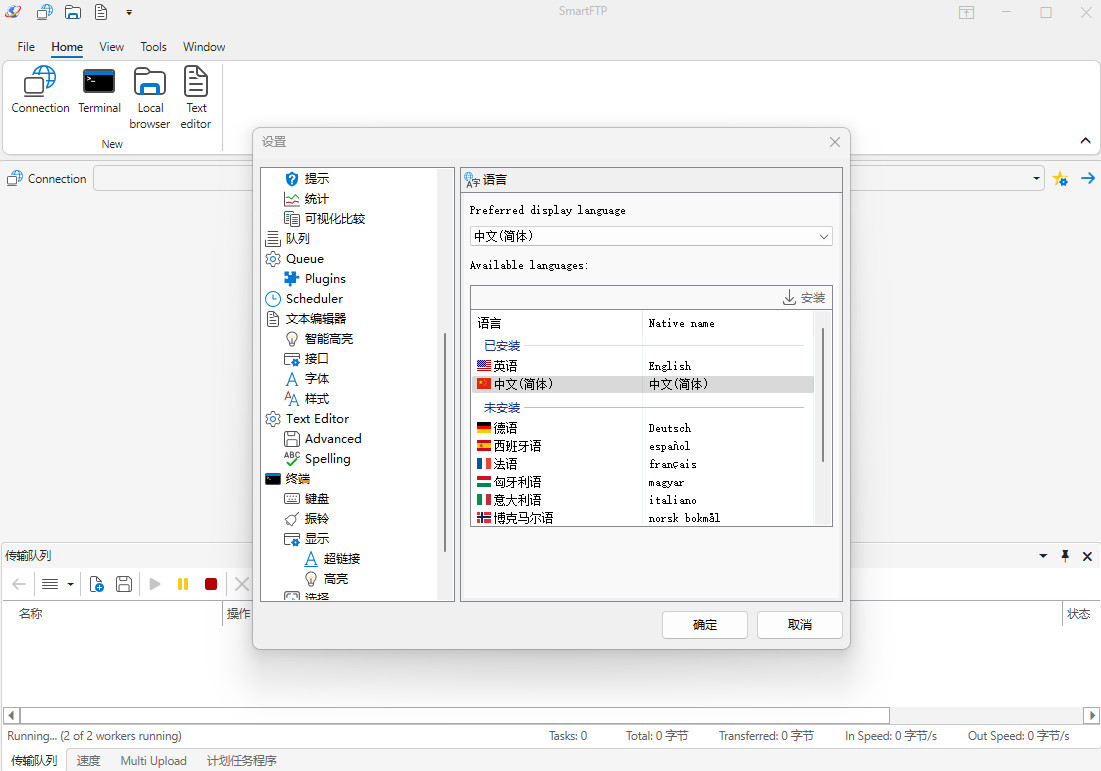The width and height of the screenshot is (1101, 771).
Task: Switch to the Multi Upload bottom tab
Action: click(x=153, y=760)
